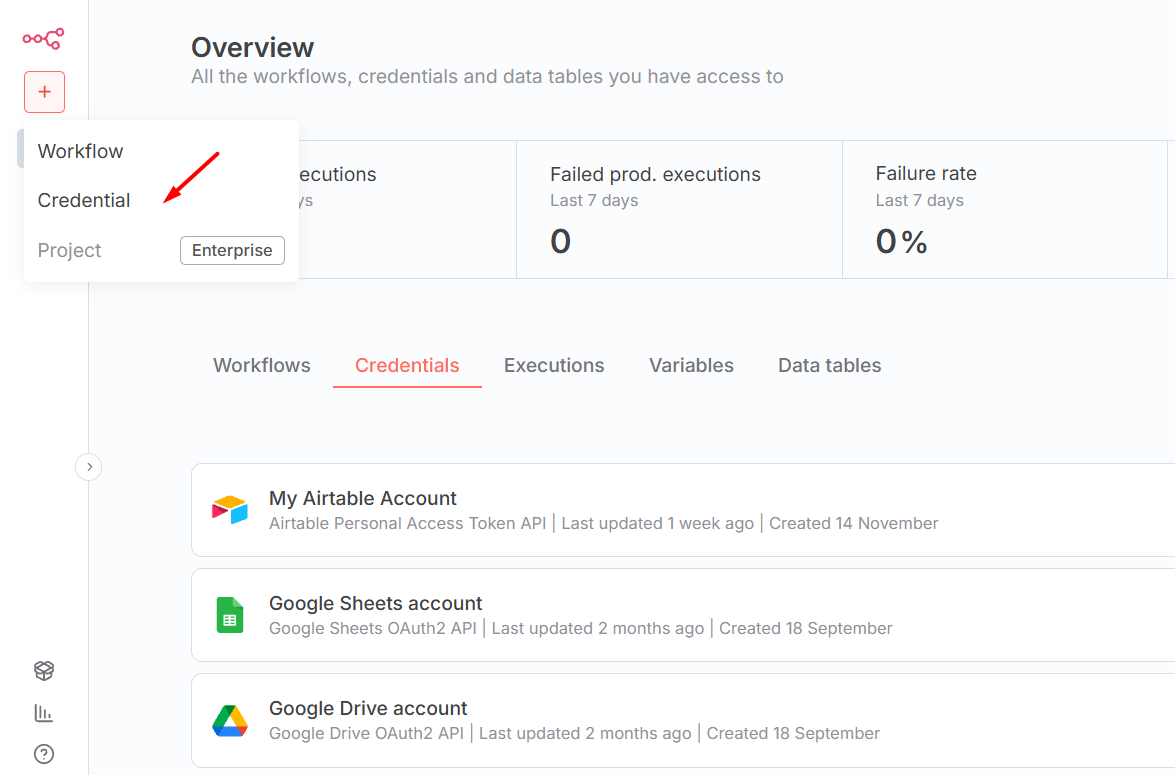
Task: Click the Google Drive logo icon
Action: (x=230, y=720)
